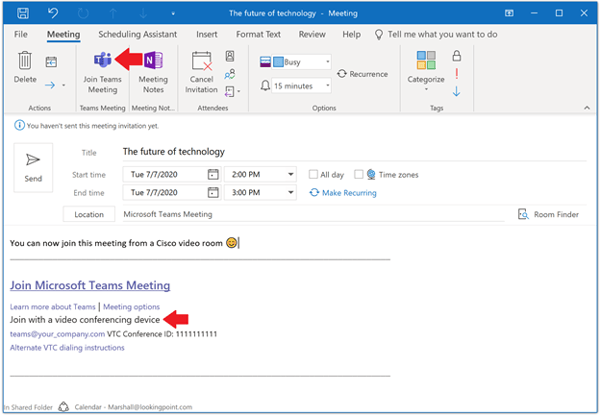The height and width of the screenshot is (415, 600).
Task: Open the Learn more about Teams link
Action: coord(53,307)
